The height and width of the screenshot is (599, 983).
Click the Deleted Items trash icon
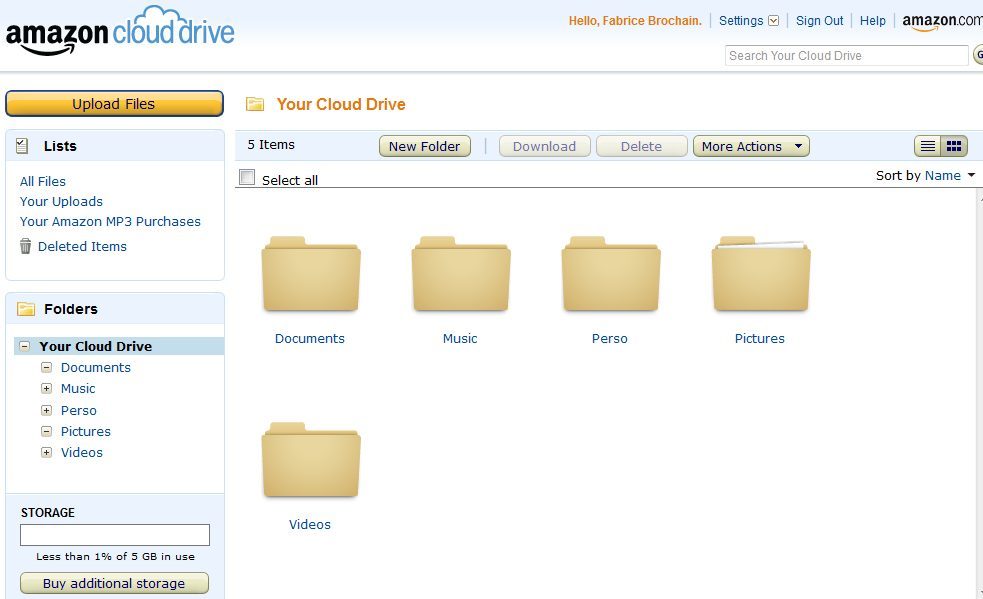[26, 246]
